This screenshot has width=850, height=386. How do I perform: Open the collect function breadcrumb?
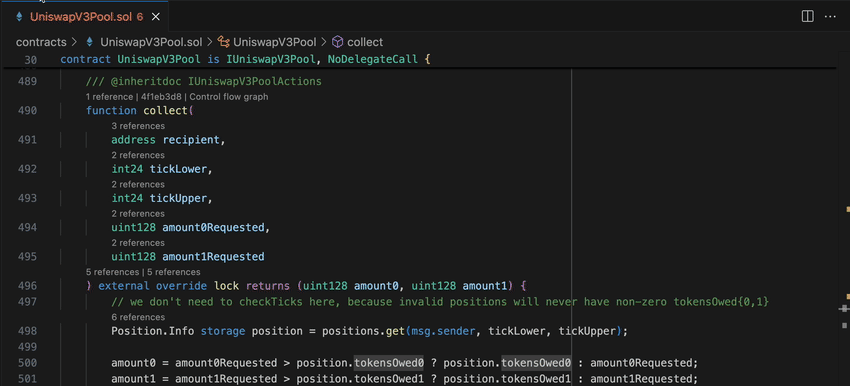[x=365, y=42]
